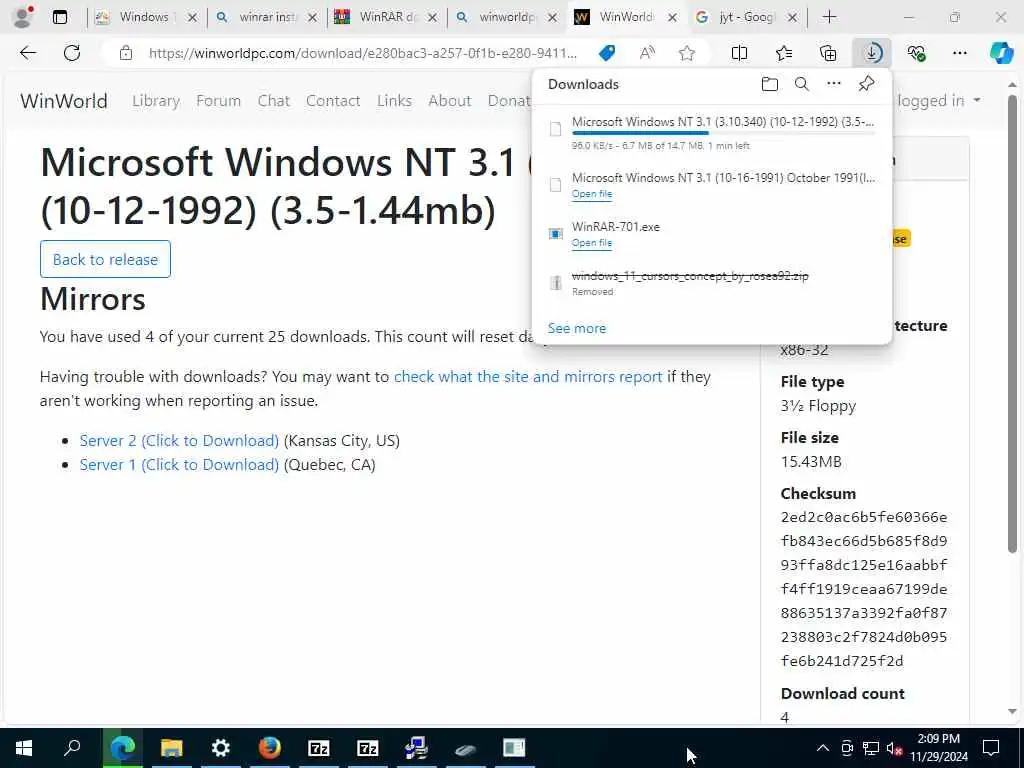Open the notification center icon
This screenshot has height=768, width=1024.
pyautogui.click(x=991, y=748)
